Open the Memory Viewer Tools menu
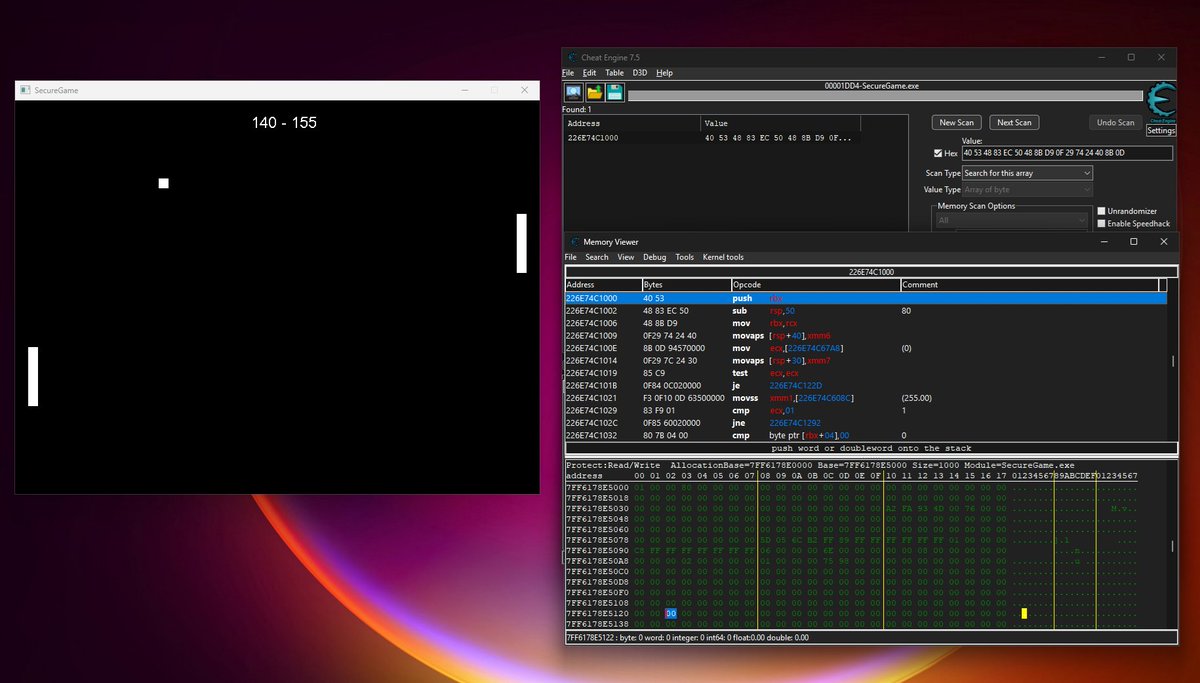This screenshot has width=1200, height=683. (x=684, y=257)
